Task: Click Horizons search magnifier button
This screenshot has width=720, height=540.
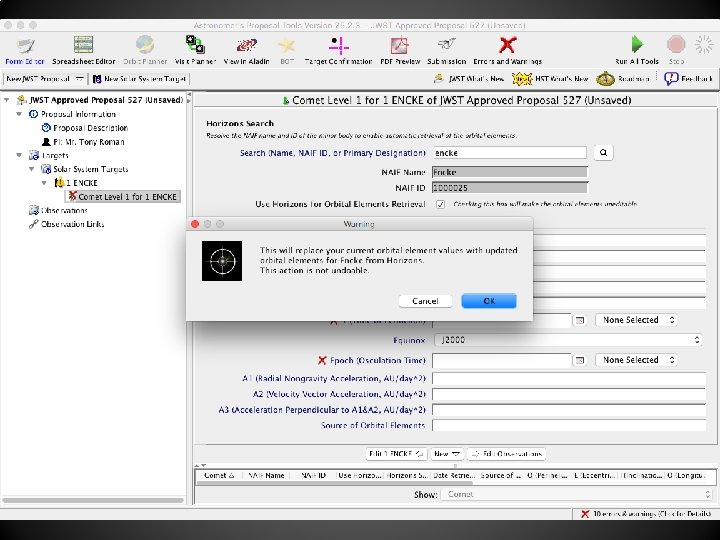Action: pos(603,153)
